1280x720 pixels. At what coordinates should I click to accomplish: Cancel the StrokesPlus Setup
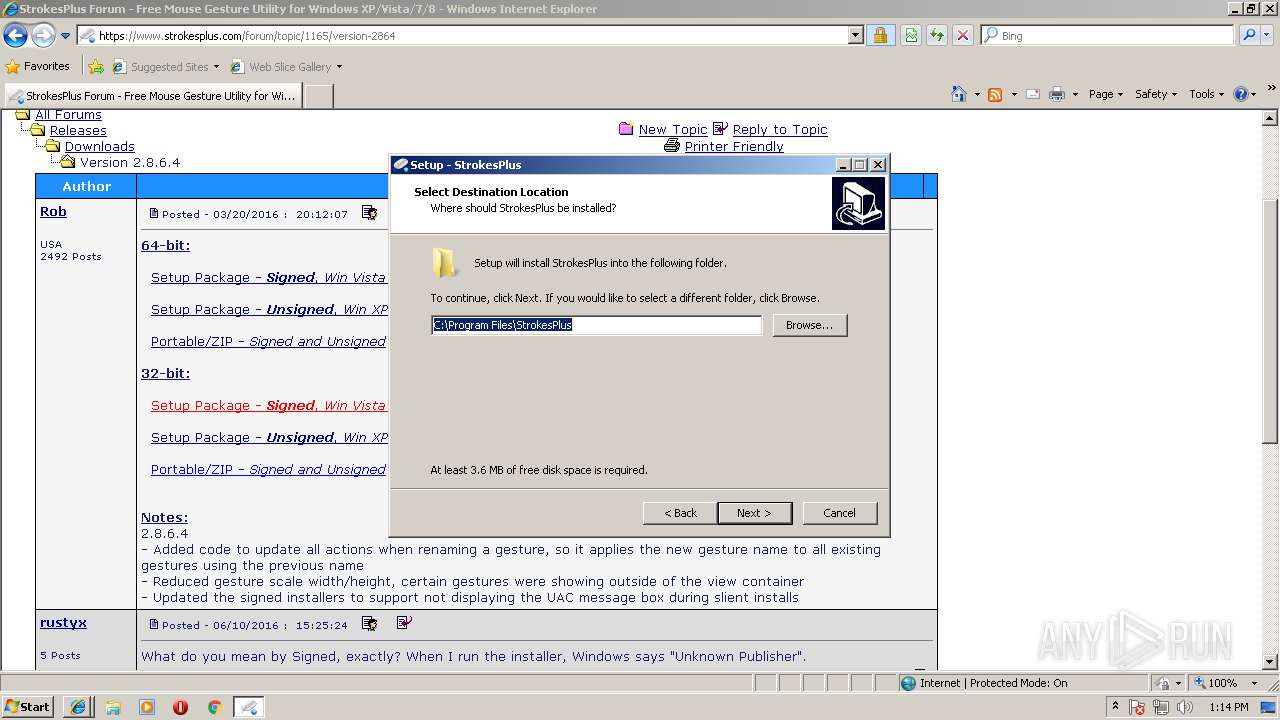[x=839, y=513]
